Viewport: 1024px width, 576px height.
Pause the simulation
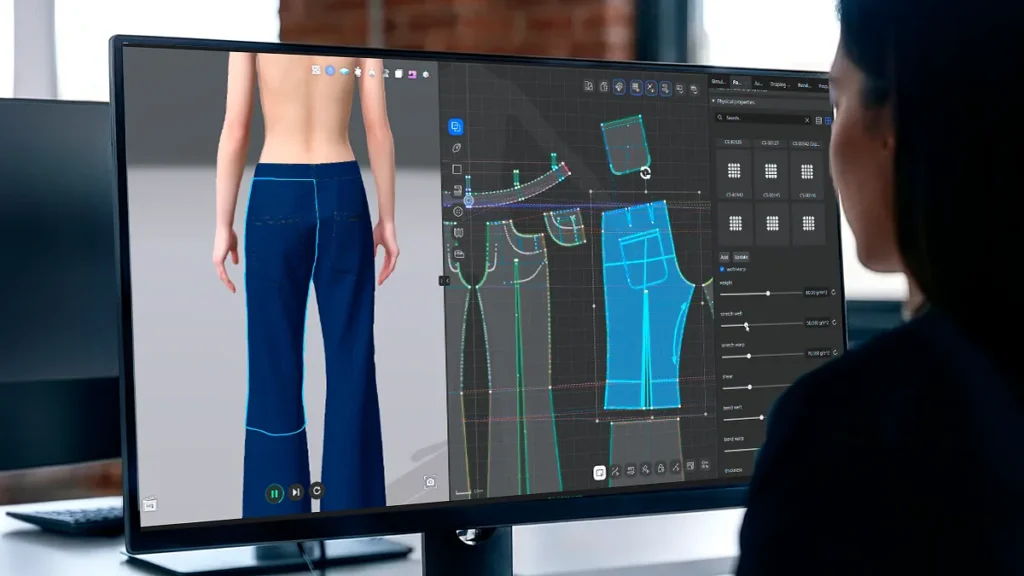(x=274, y=493)
